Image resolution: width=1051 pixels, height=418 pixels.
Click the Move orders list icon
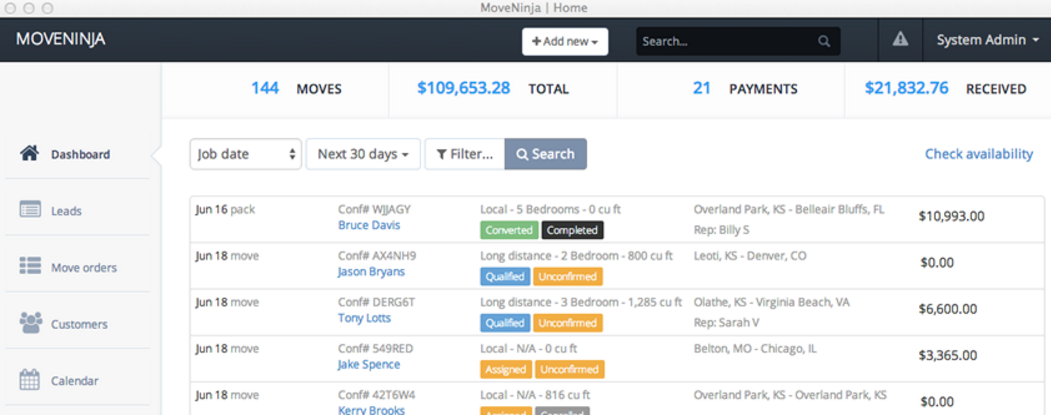coord(30,267)
